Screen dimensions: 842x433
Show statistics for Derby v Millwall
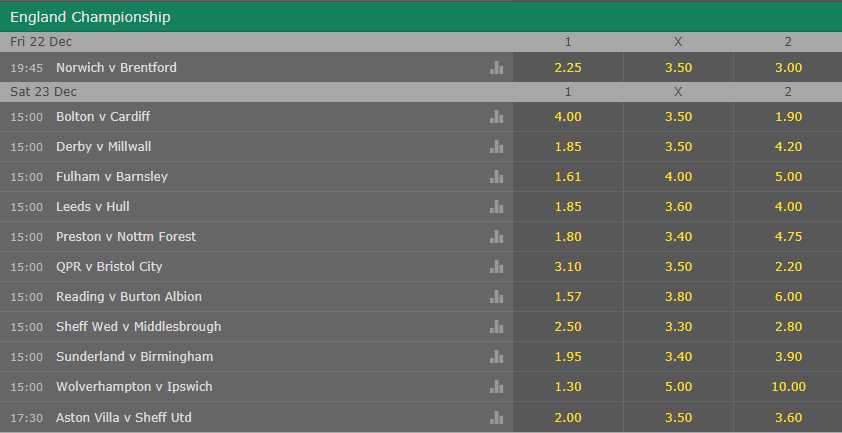tap(496, 147)
